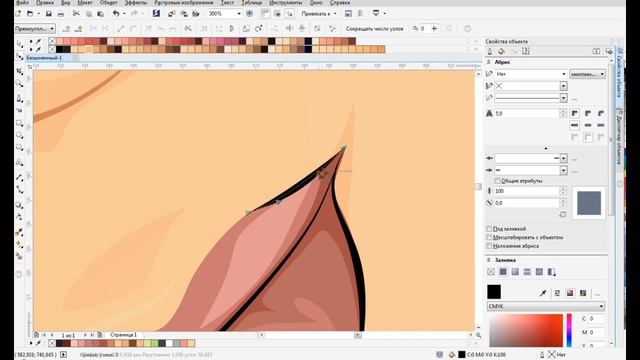
Task: Click the Open folder icon
Action: (30, 14)
